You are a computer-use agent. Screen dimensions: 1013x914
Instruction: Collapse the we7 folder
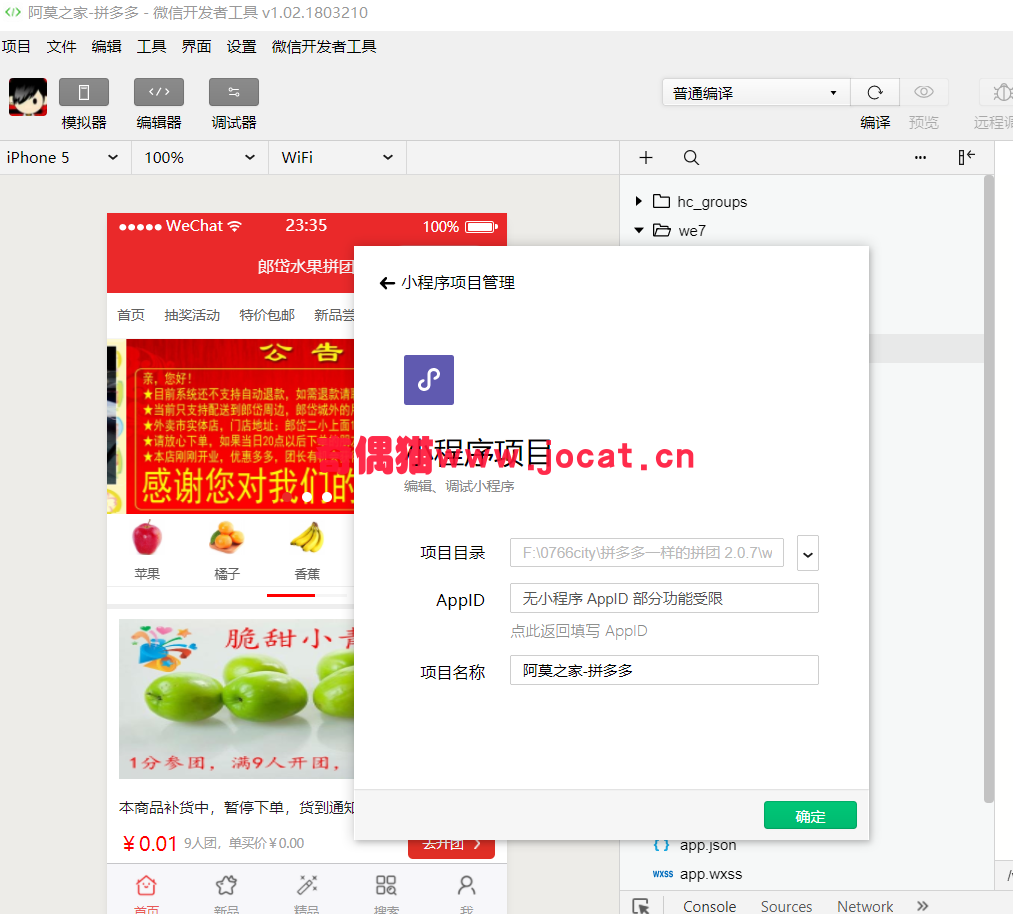click(x=639, y=230)
